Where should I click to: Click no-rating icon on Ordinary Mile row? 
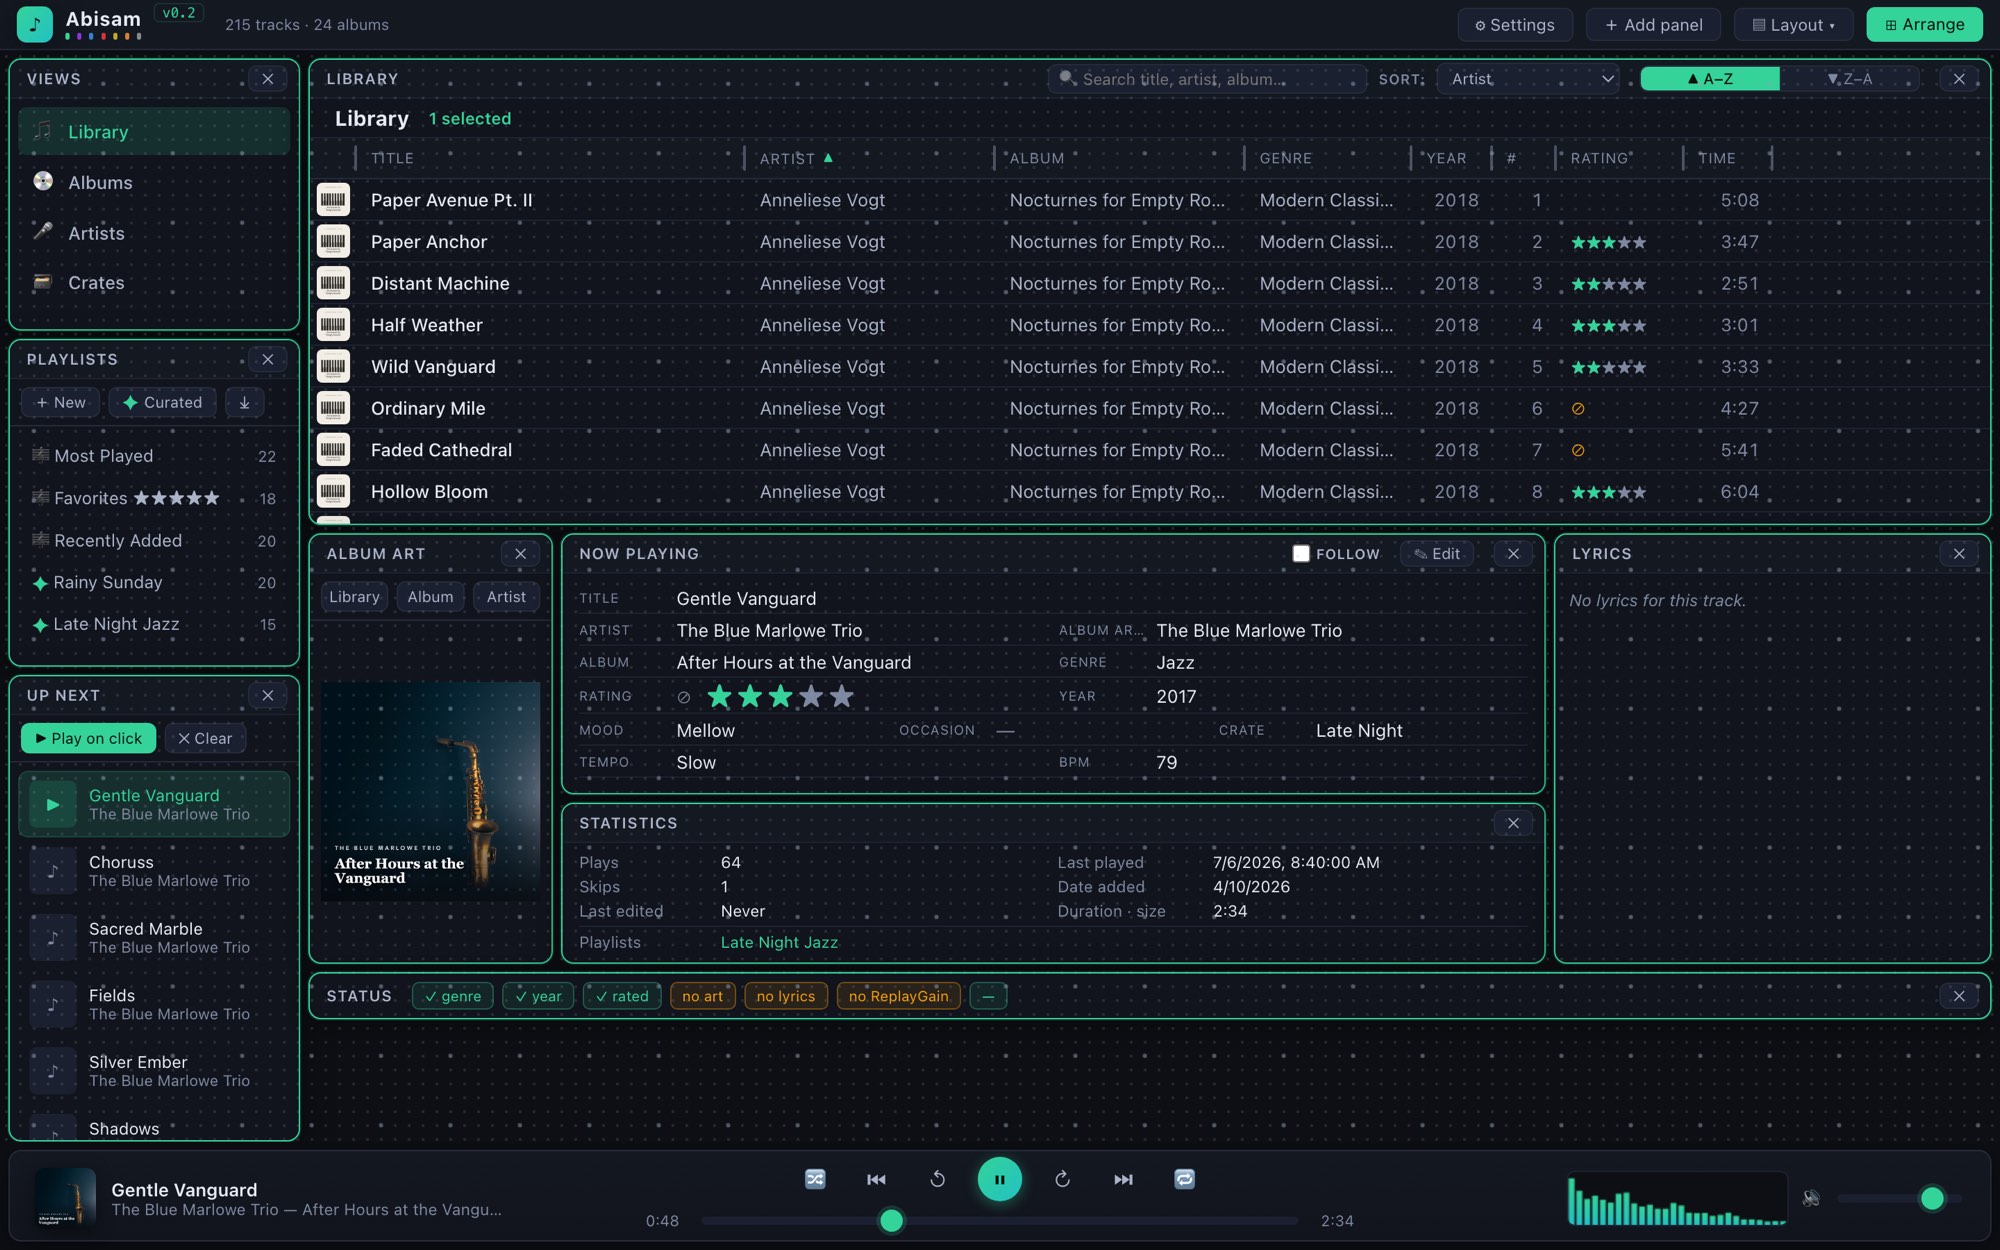[x=1578, y=408]
